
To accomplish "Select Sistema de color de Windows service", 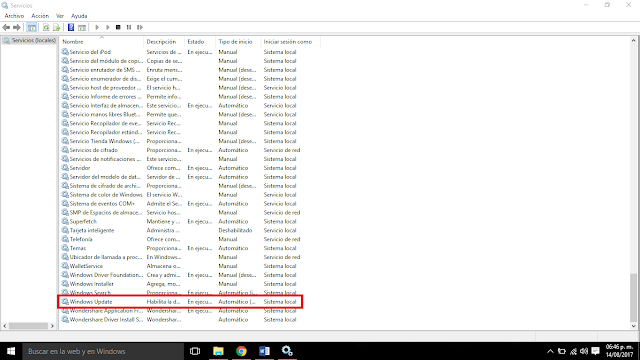I will click(x=180, y=195).
